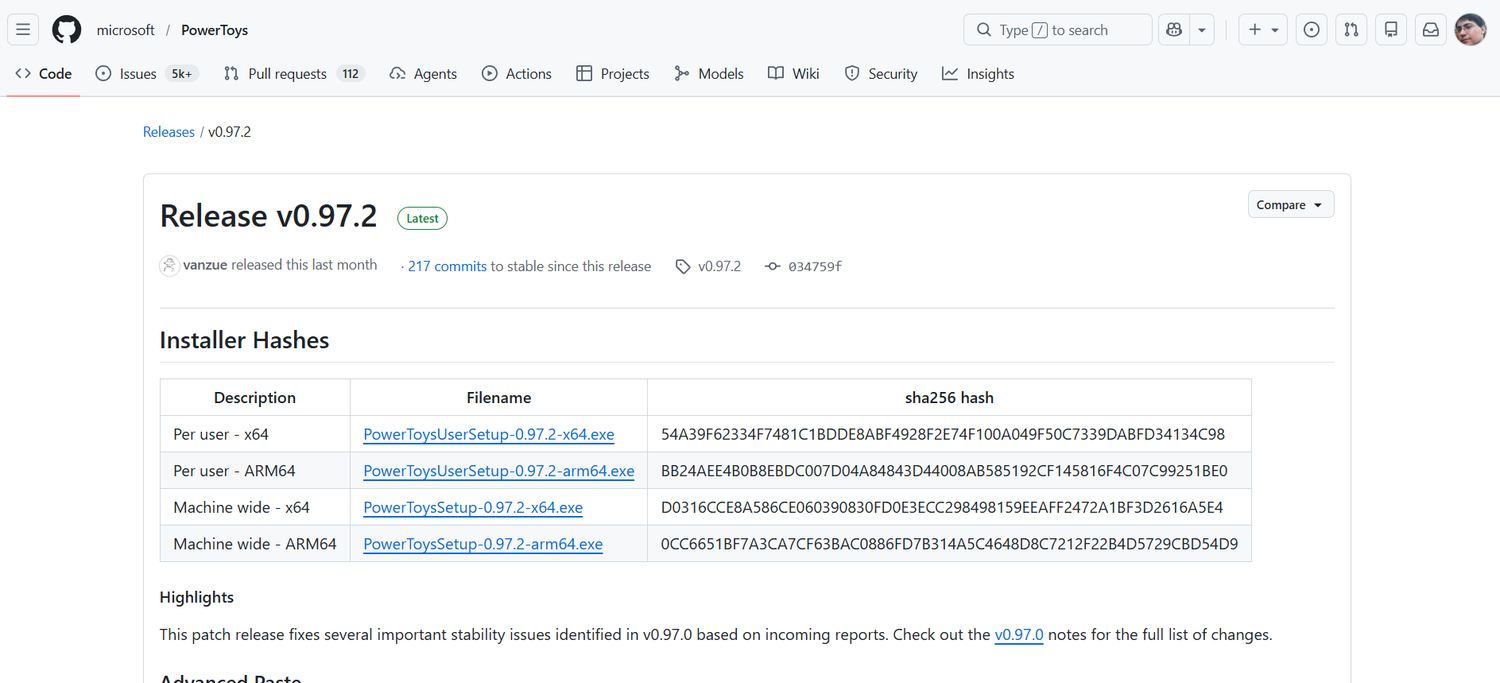This screenshot has width=1500, height=683.
Task: Click the Highlights heading
Action: pos(197,597)
